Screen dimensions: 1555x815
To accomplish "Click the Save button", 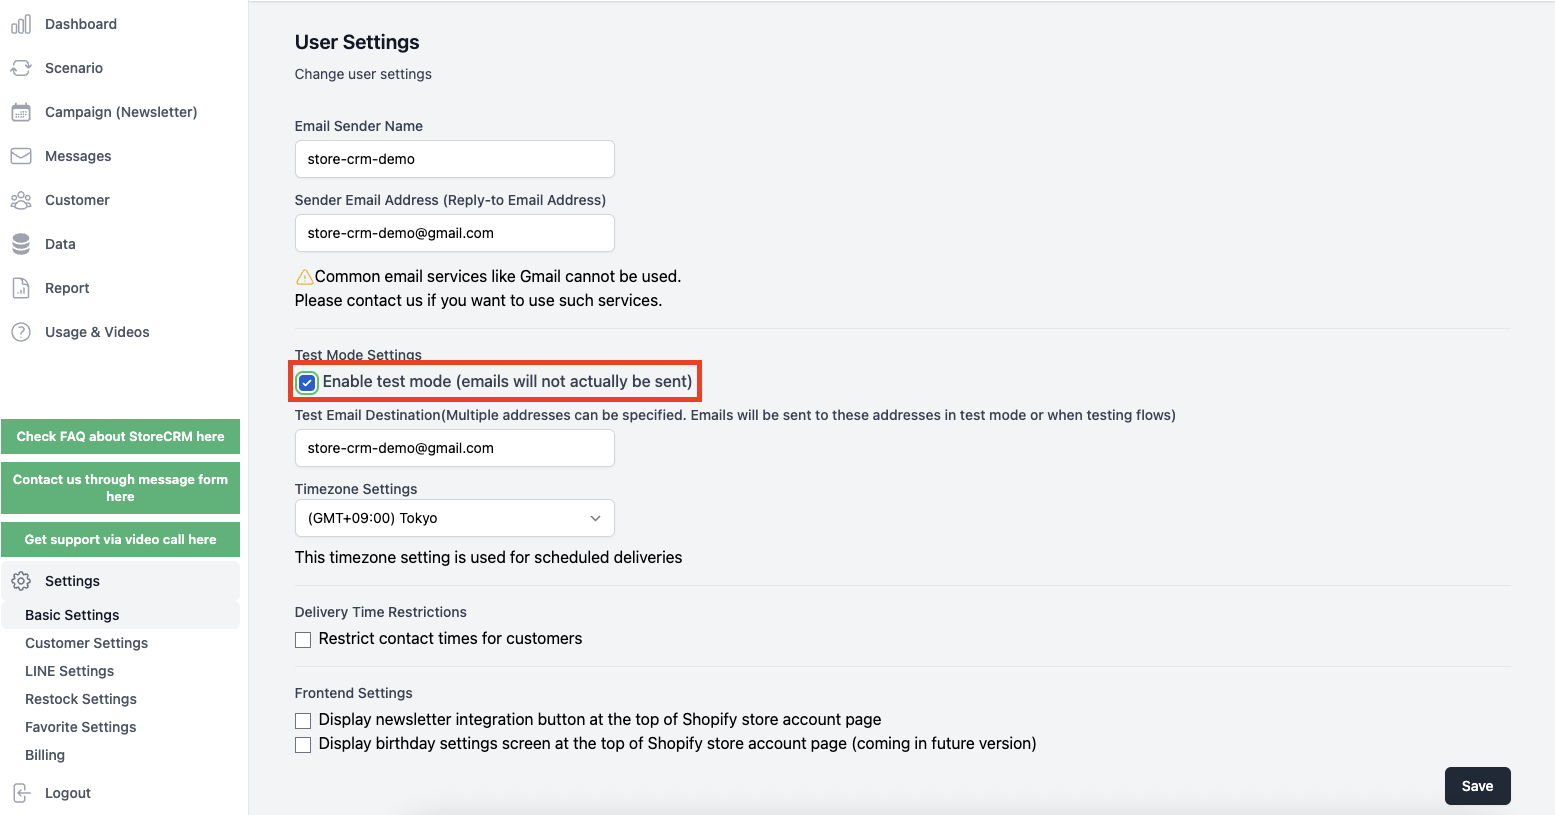I will 1477,786.
